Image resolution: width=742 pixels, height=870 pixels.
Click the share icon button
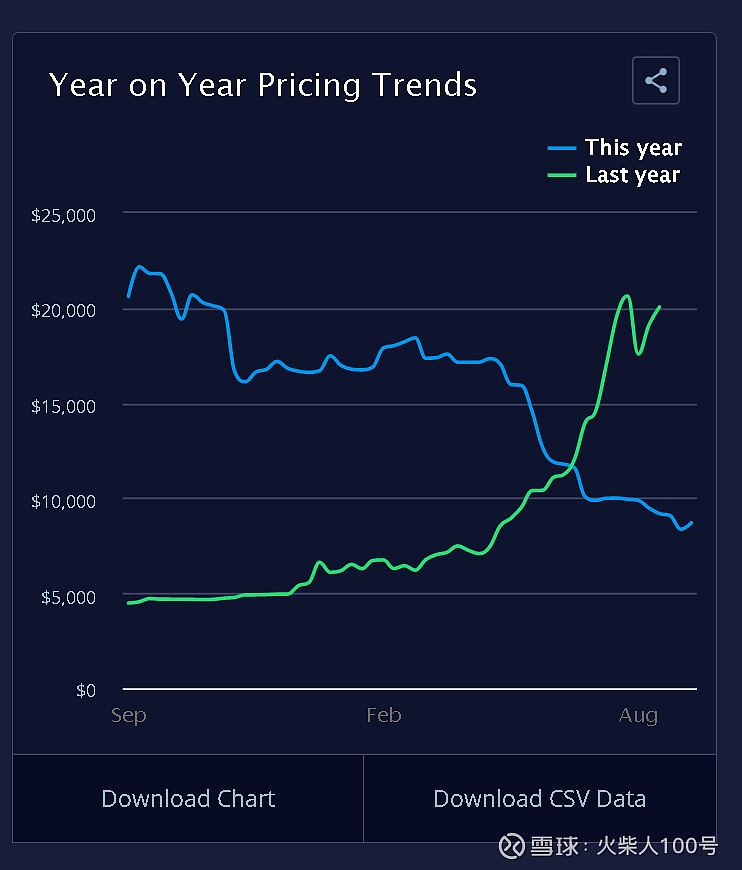coord(656,81)
